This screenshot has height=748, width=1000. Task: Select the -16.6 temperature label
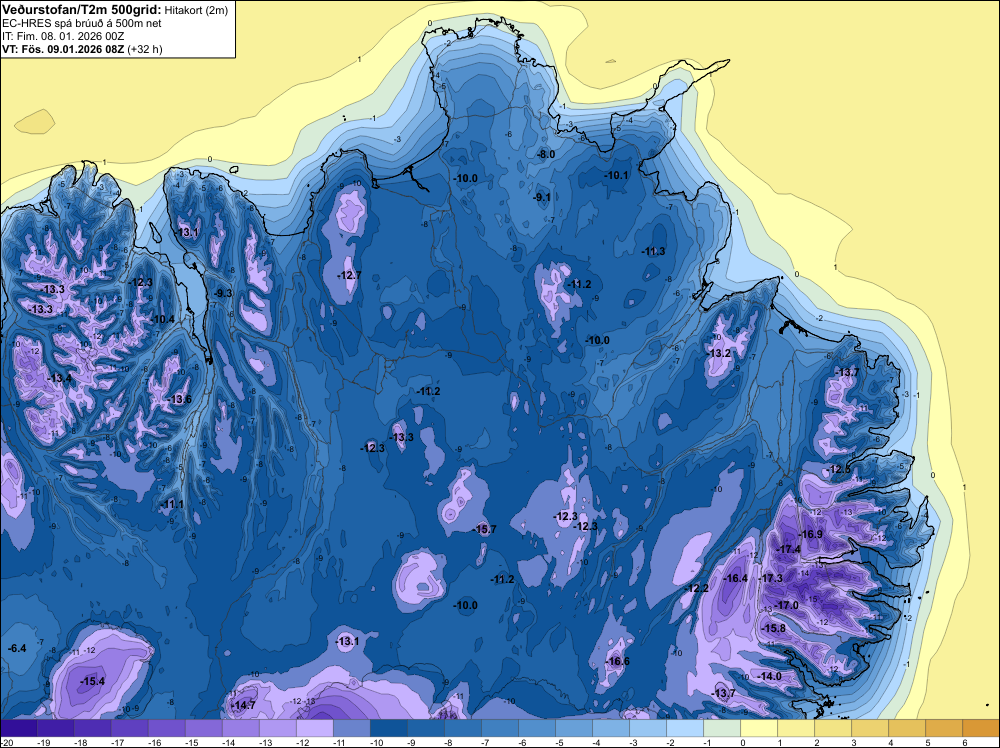[617, 661]
